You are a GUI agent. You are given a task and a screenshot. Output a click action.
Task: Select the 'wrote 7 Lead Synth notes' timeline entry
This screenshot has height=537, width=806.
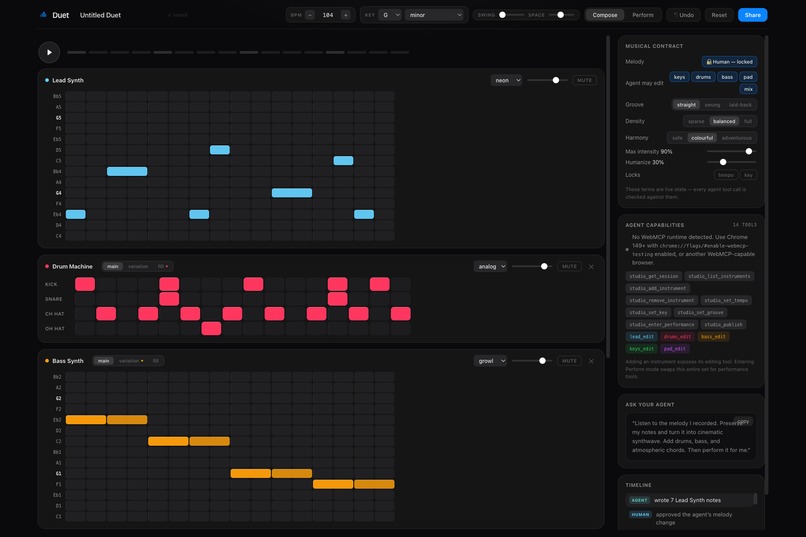tap(690, 500)
